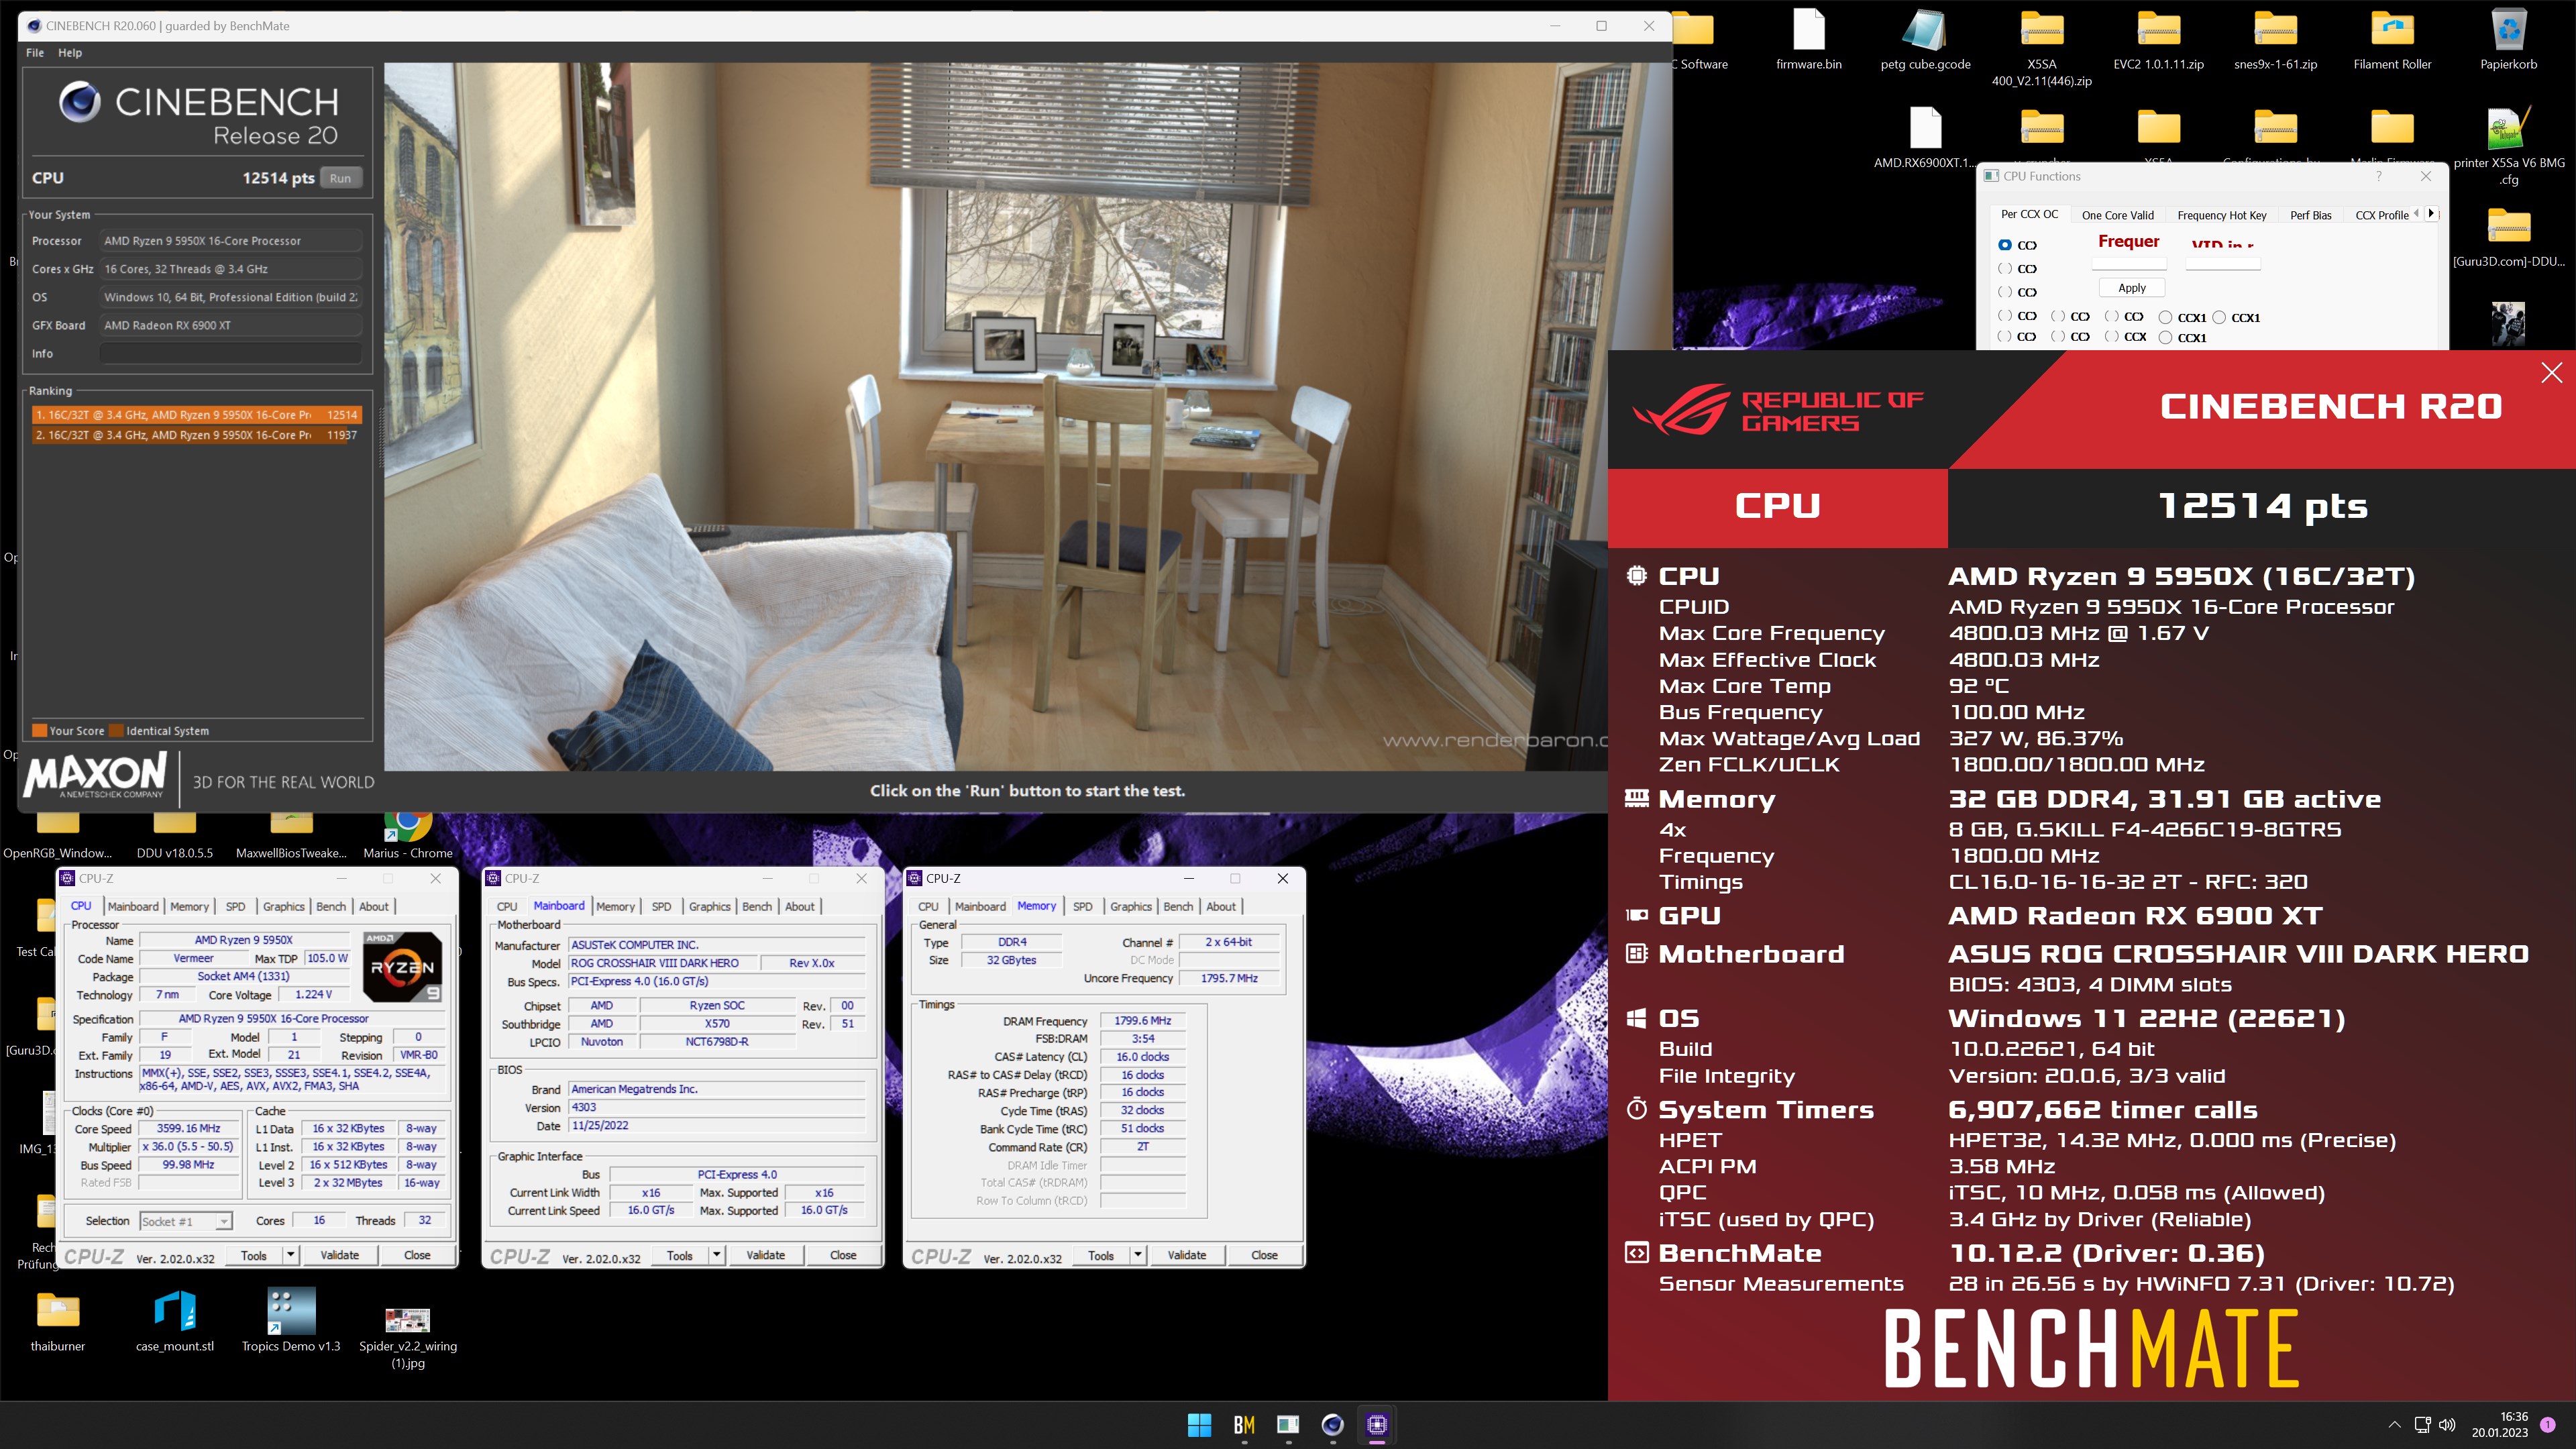Viewport: 2576px width, 1449px height.
Task: Open the Cinebench File menu
Action: point(35,53)
